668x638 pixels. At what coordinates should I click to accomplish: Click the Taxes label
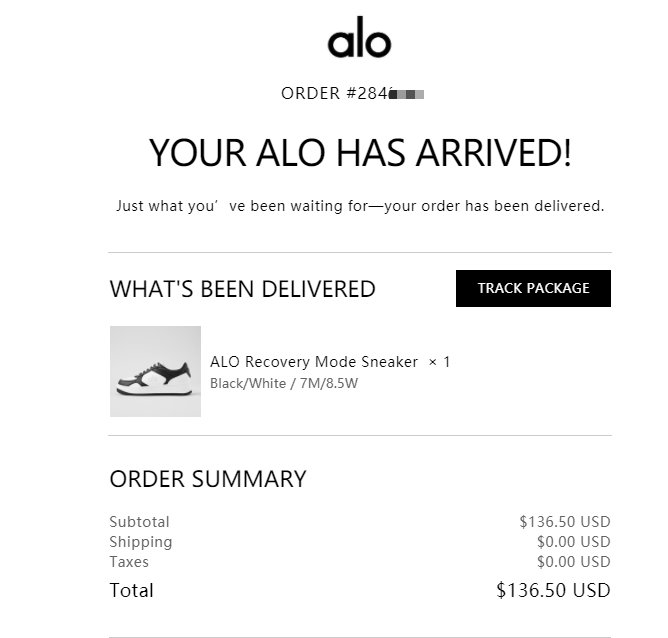click(x=130, y=562)
